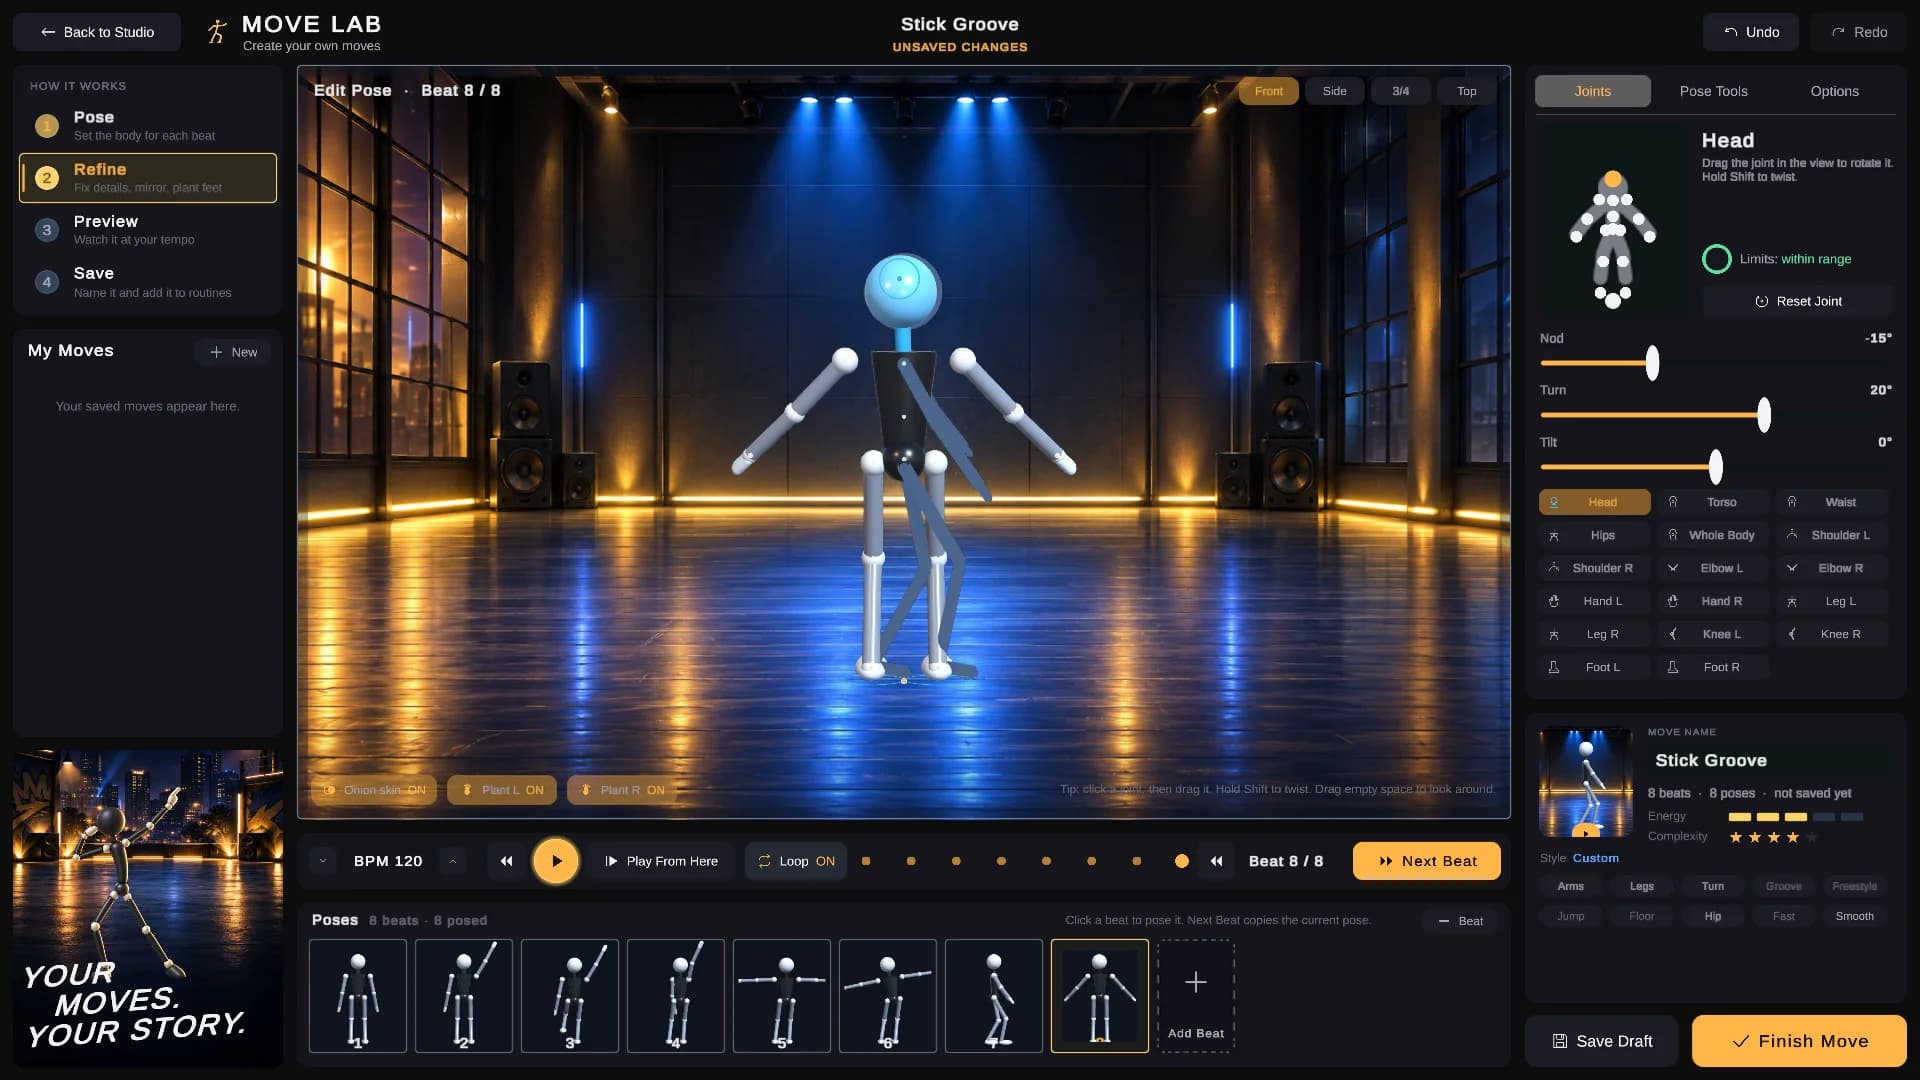
Task: Toggle Onion skin off
Action: tap(374, 790)
